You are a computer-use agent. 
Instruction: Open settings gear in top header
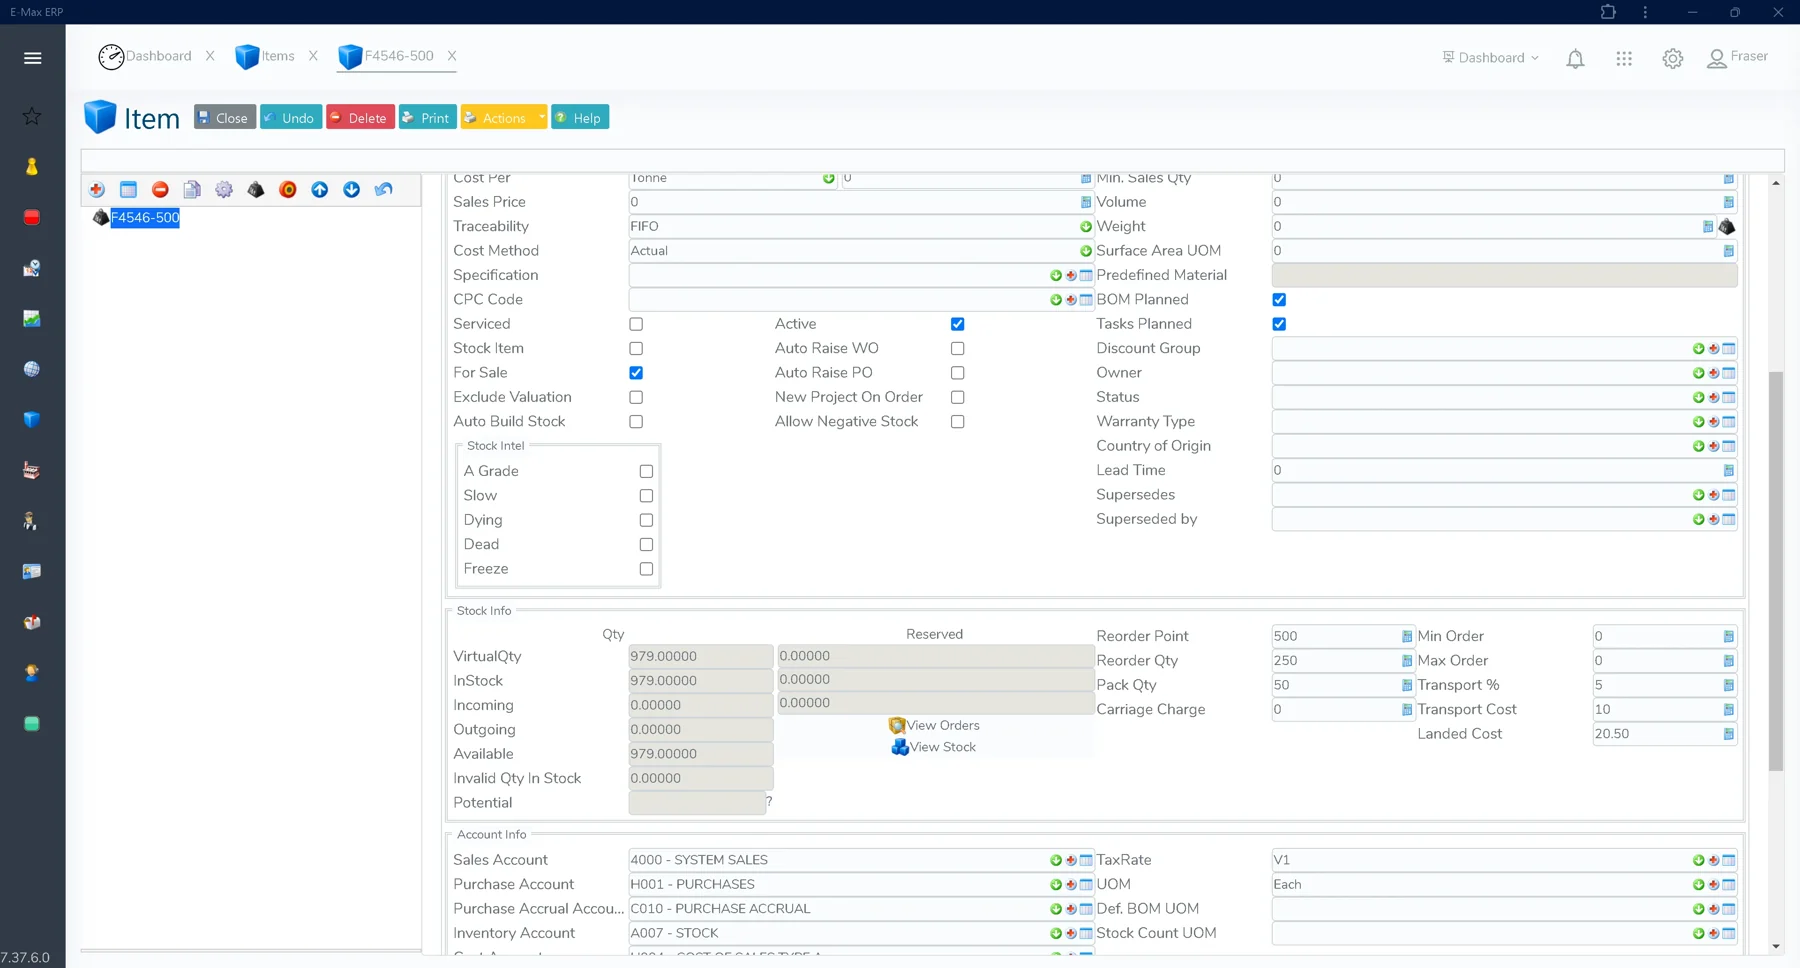pyautogui.click(x=1673, y=59)
